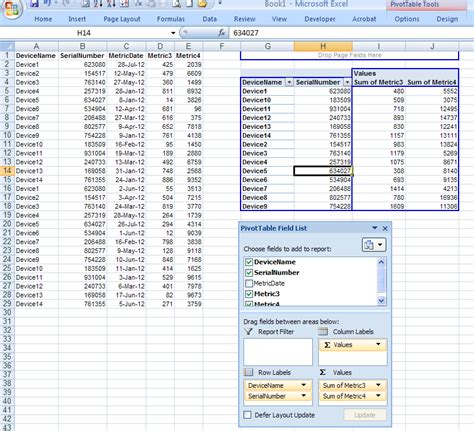This screenshot has width=474, height=431.
Task: Open the Page Layout tab
Action: click(x=122, y=19)
